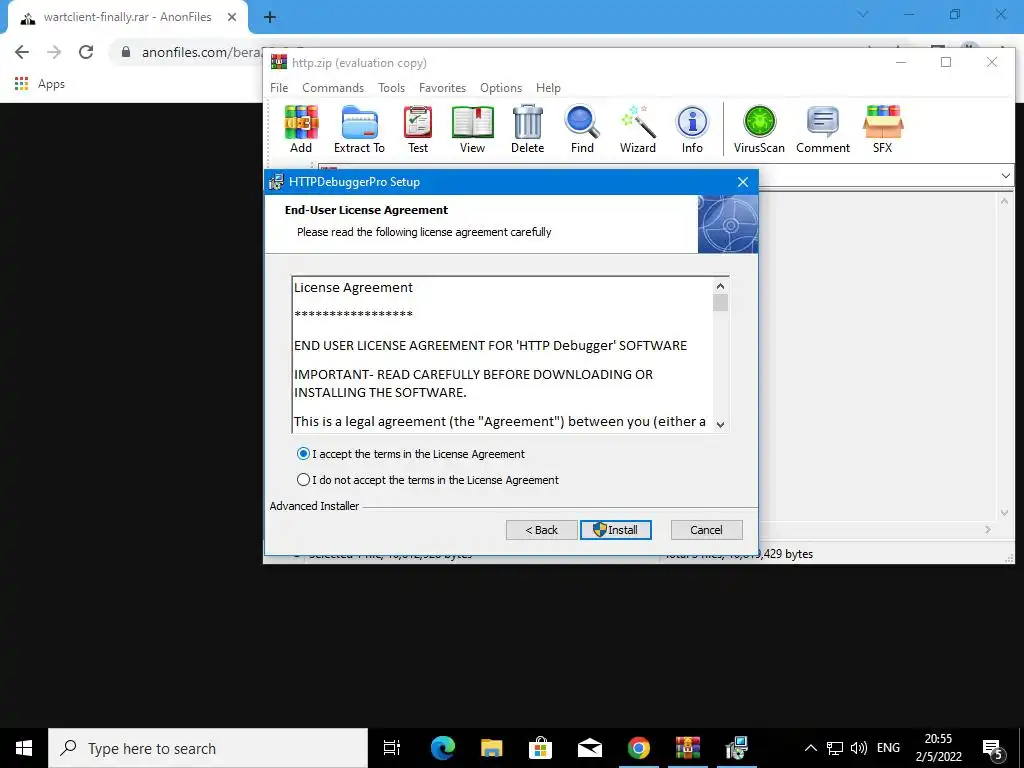
Task: Open the Commands menu
Action: 333,88
